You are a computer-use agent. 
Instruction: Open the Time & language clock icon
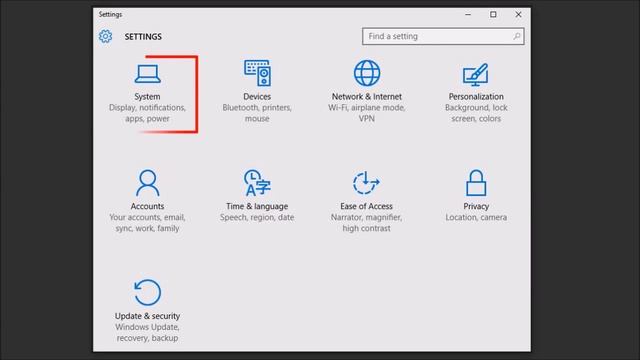tap(257, 183)
